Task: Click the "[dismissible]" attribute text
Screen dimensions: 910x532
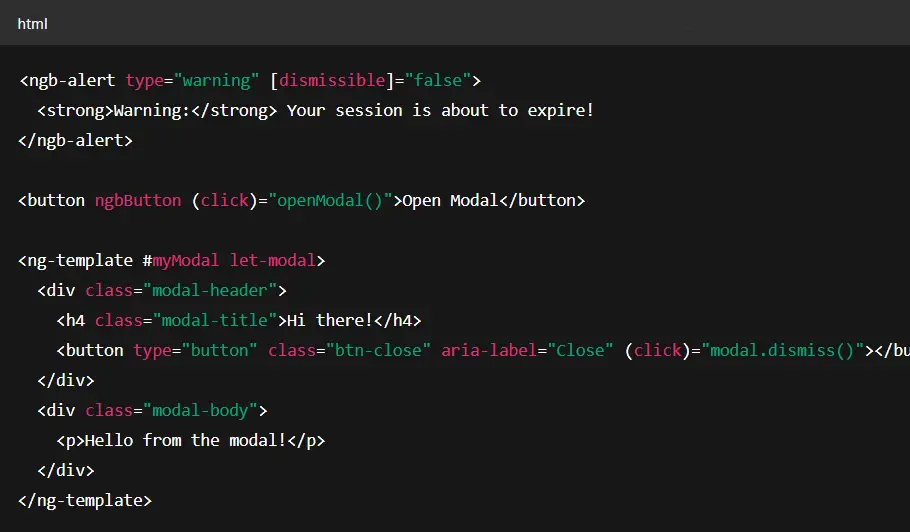Action: pyautogui.click(x=332, y=80)
